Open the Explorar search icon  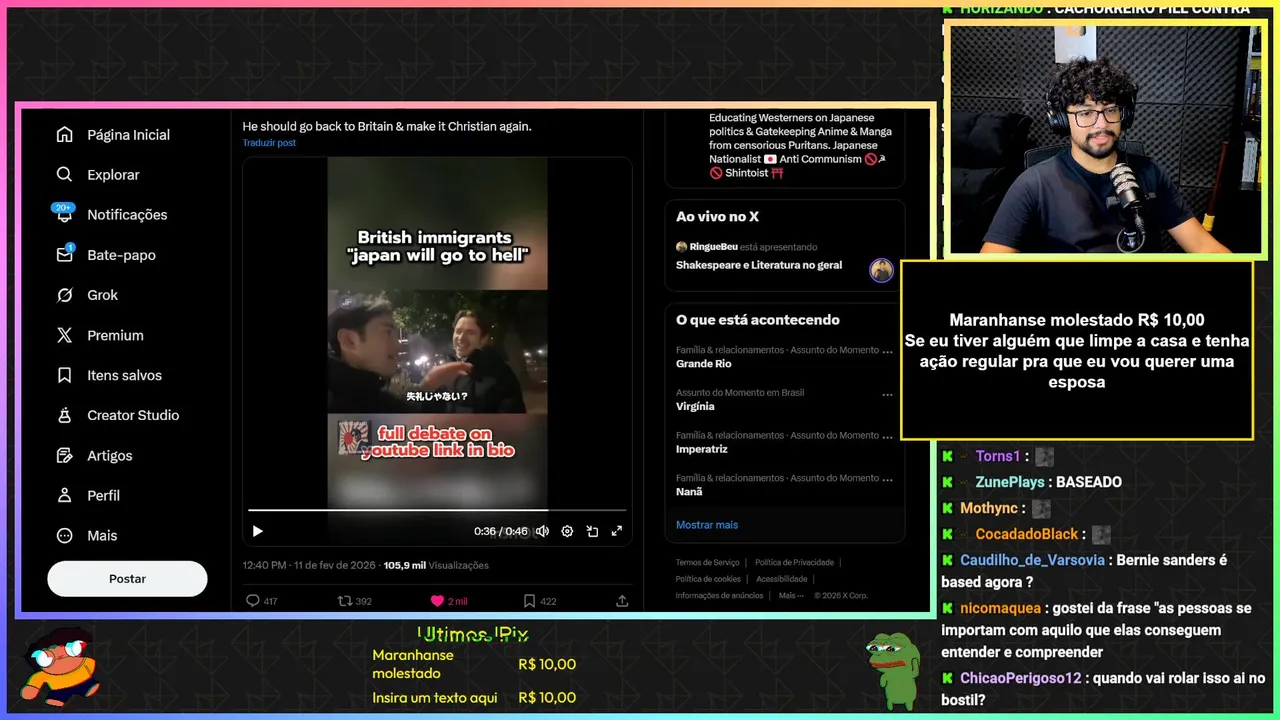[x=65, y=175]
